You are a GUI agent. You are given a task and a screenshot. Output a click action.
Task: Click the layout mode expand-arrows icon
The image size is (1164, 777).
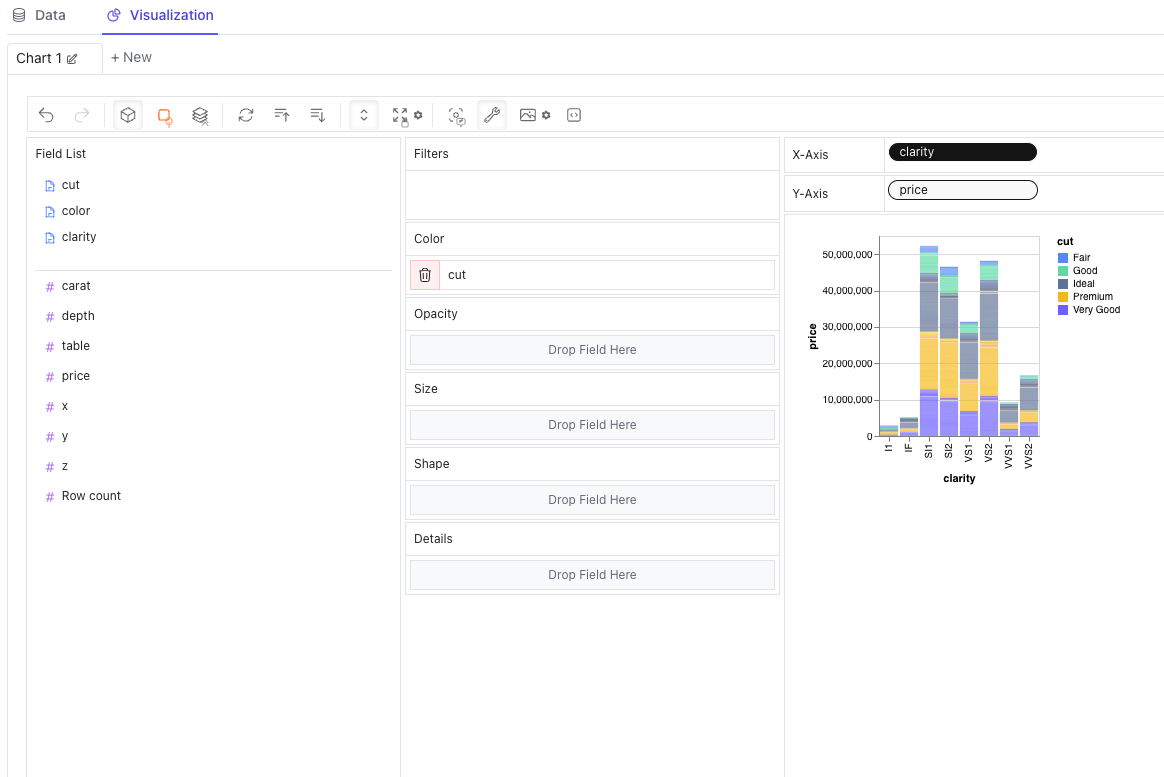coord(400,116)
